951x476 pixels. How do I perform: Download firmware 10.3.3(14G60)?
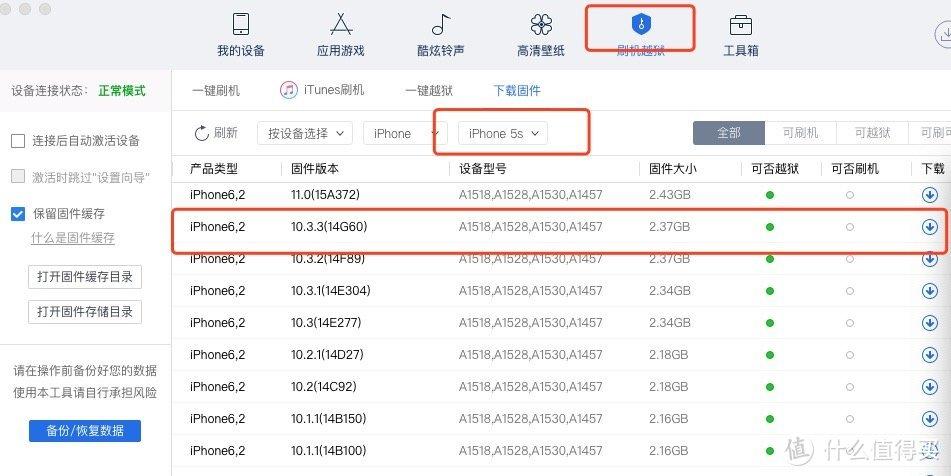929,227
